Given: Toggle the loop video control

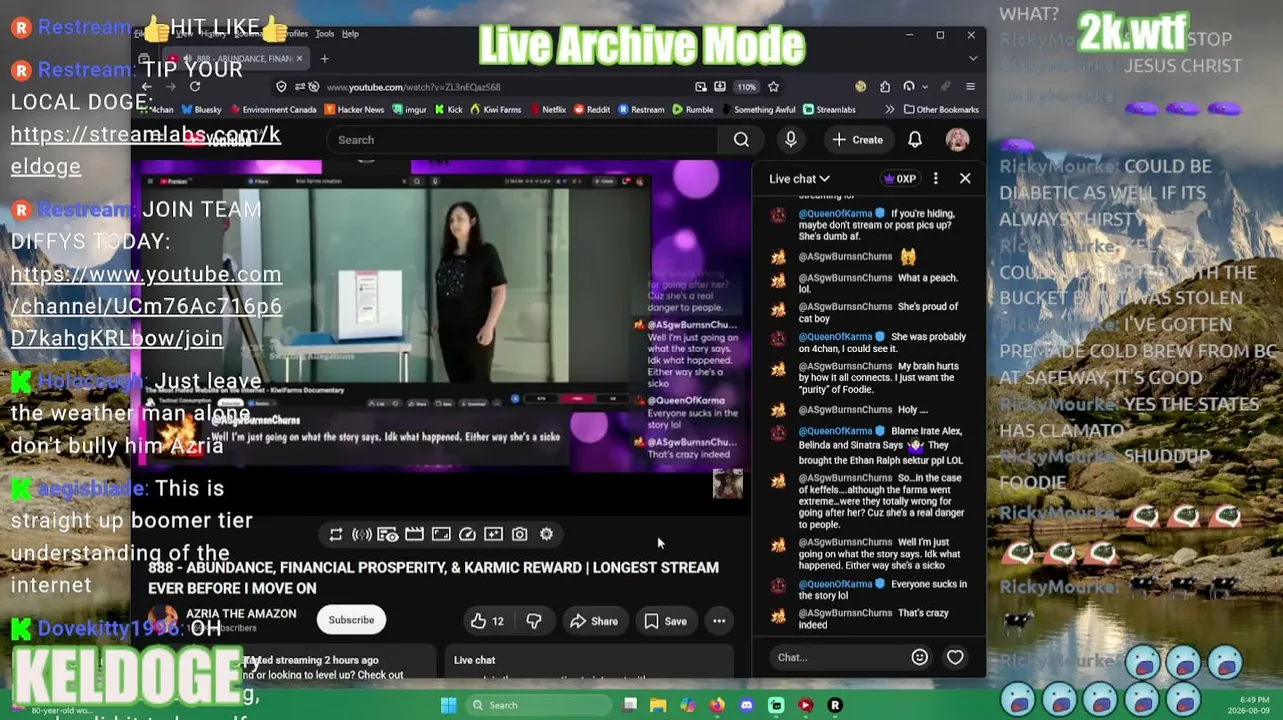Looking at the screenshot, I should [x=336, y=534].
